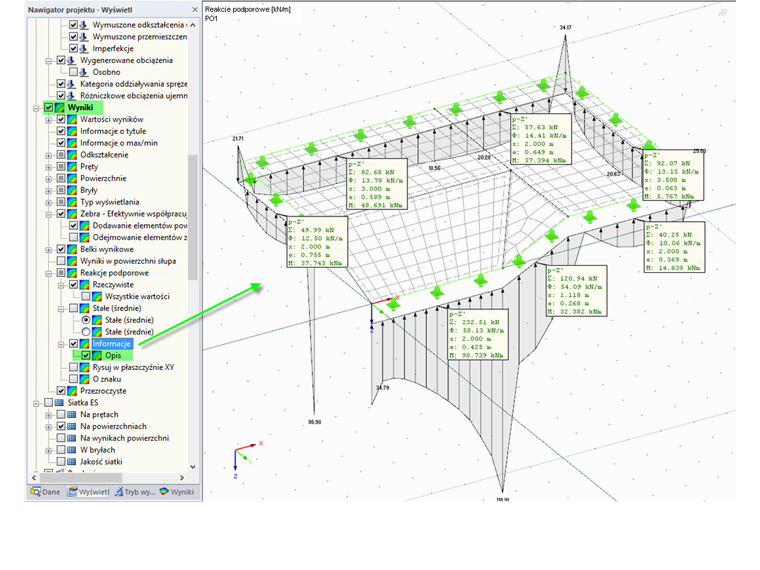The width and height of the screenshot is (760, 570).
Task: Click the Zebra result icon
Action: [x=72, y=214]
